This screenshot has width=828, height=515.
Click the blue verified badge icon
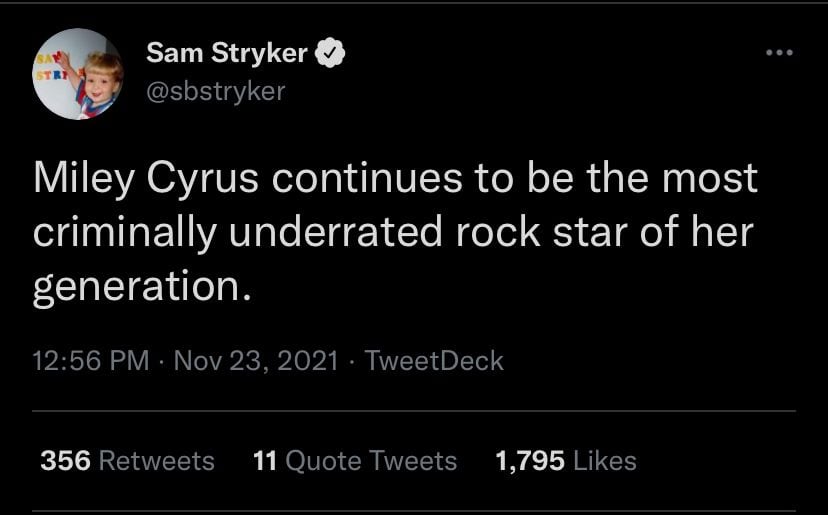pyautogui.click(x=332, y=53)
